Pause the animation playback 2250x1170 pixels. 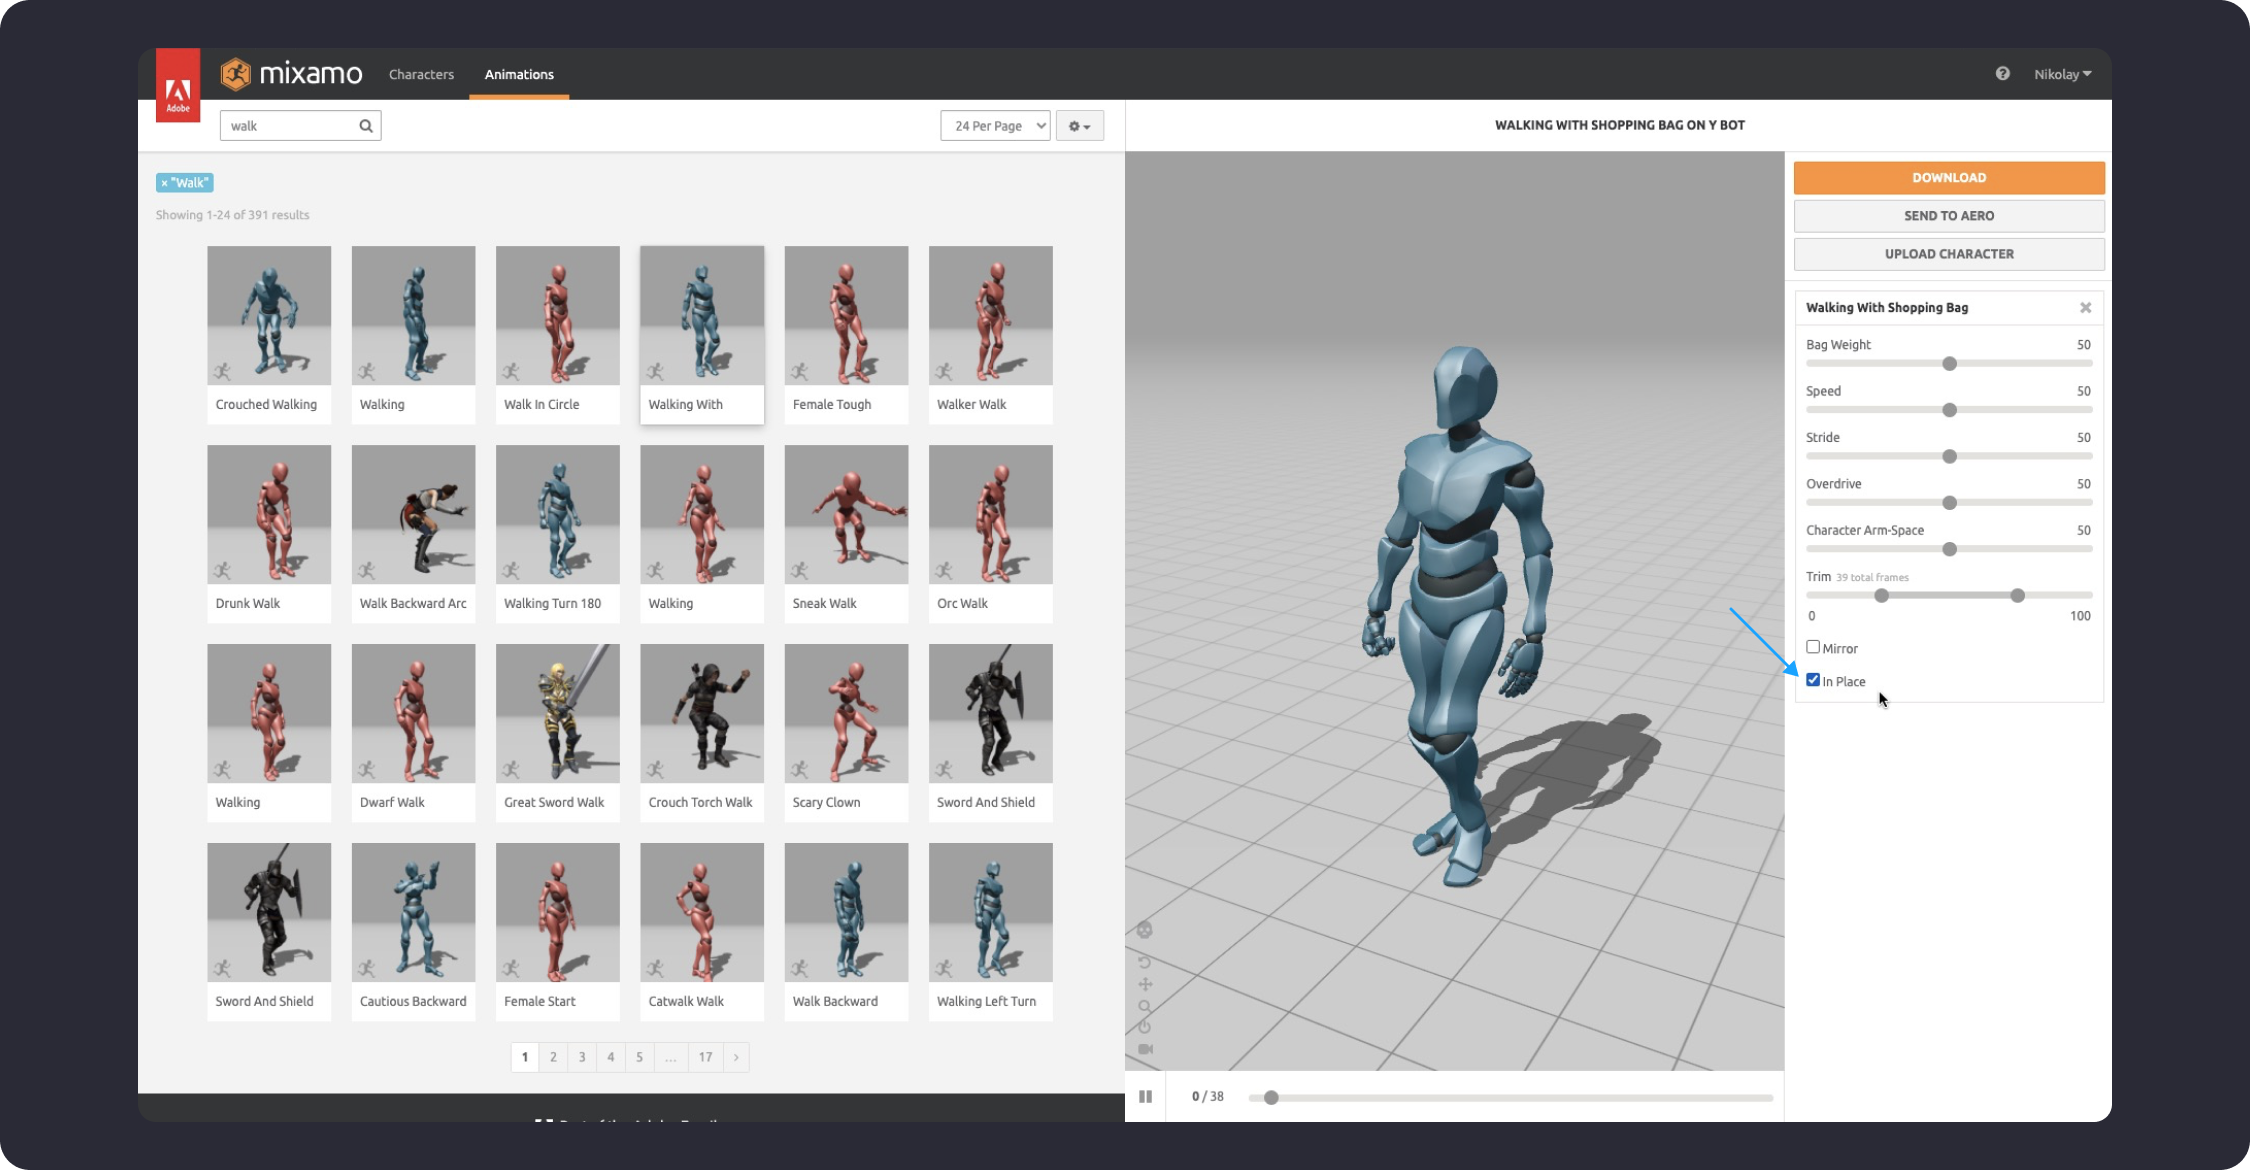coord(1145,1097)
